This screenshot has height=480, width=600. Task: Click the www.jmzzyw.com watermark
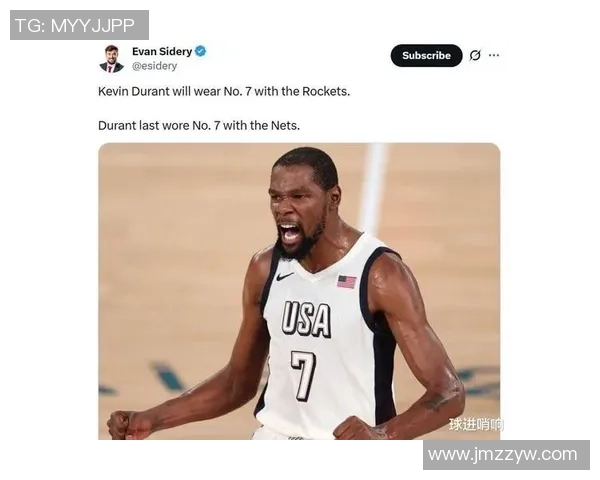tap(506, 455)
